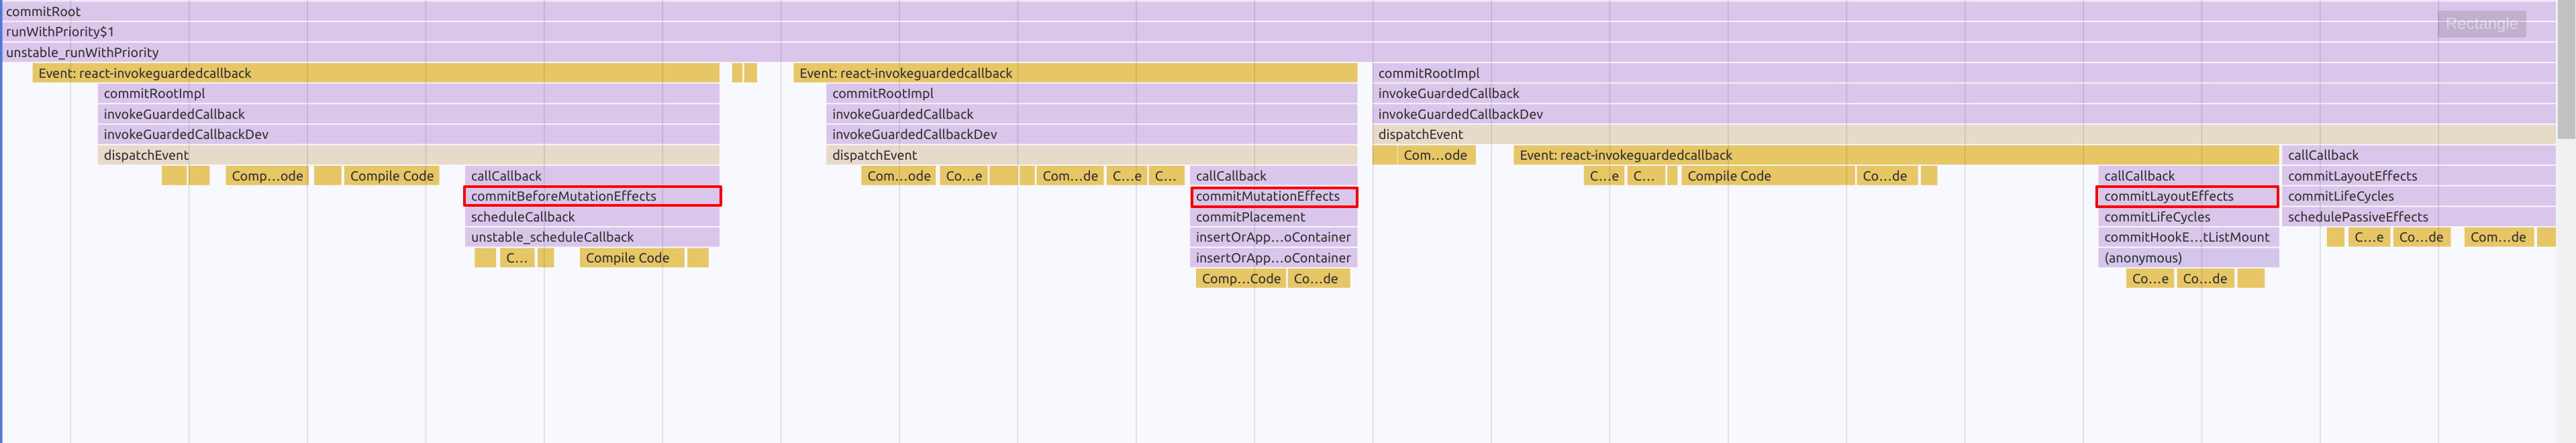Select the (anonymous) function frame
The height and width of the screenshot is (443, 2576).
click(2186, 258)
